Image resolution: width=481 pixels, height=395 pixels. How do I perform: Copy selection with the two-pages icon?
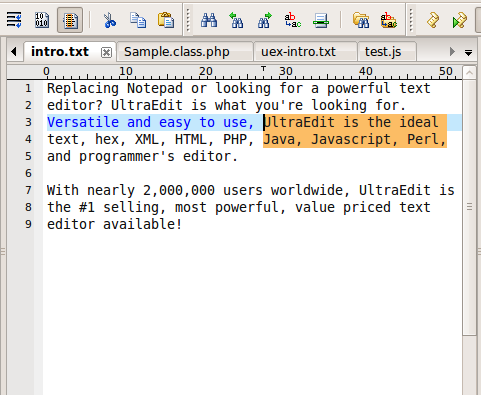click(138, 20)
